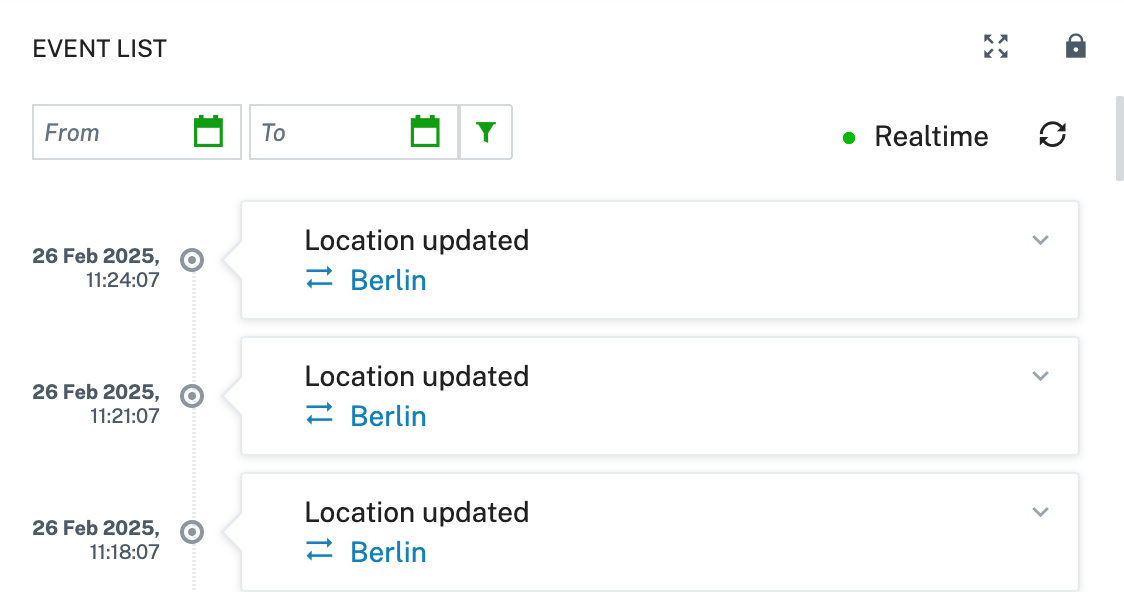The width and height of the screenshot is (1124, 592).
Task: Click the reload events refresh icon
Action: [1052, 135]
